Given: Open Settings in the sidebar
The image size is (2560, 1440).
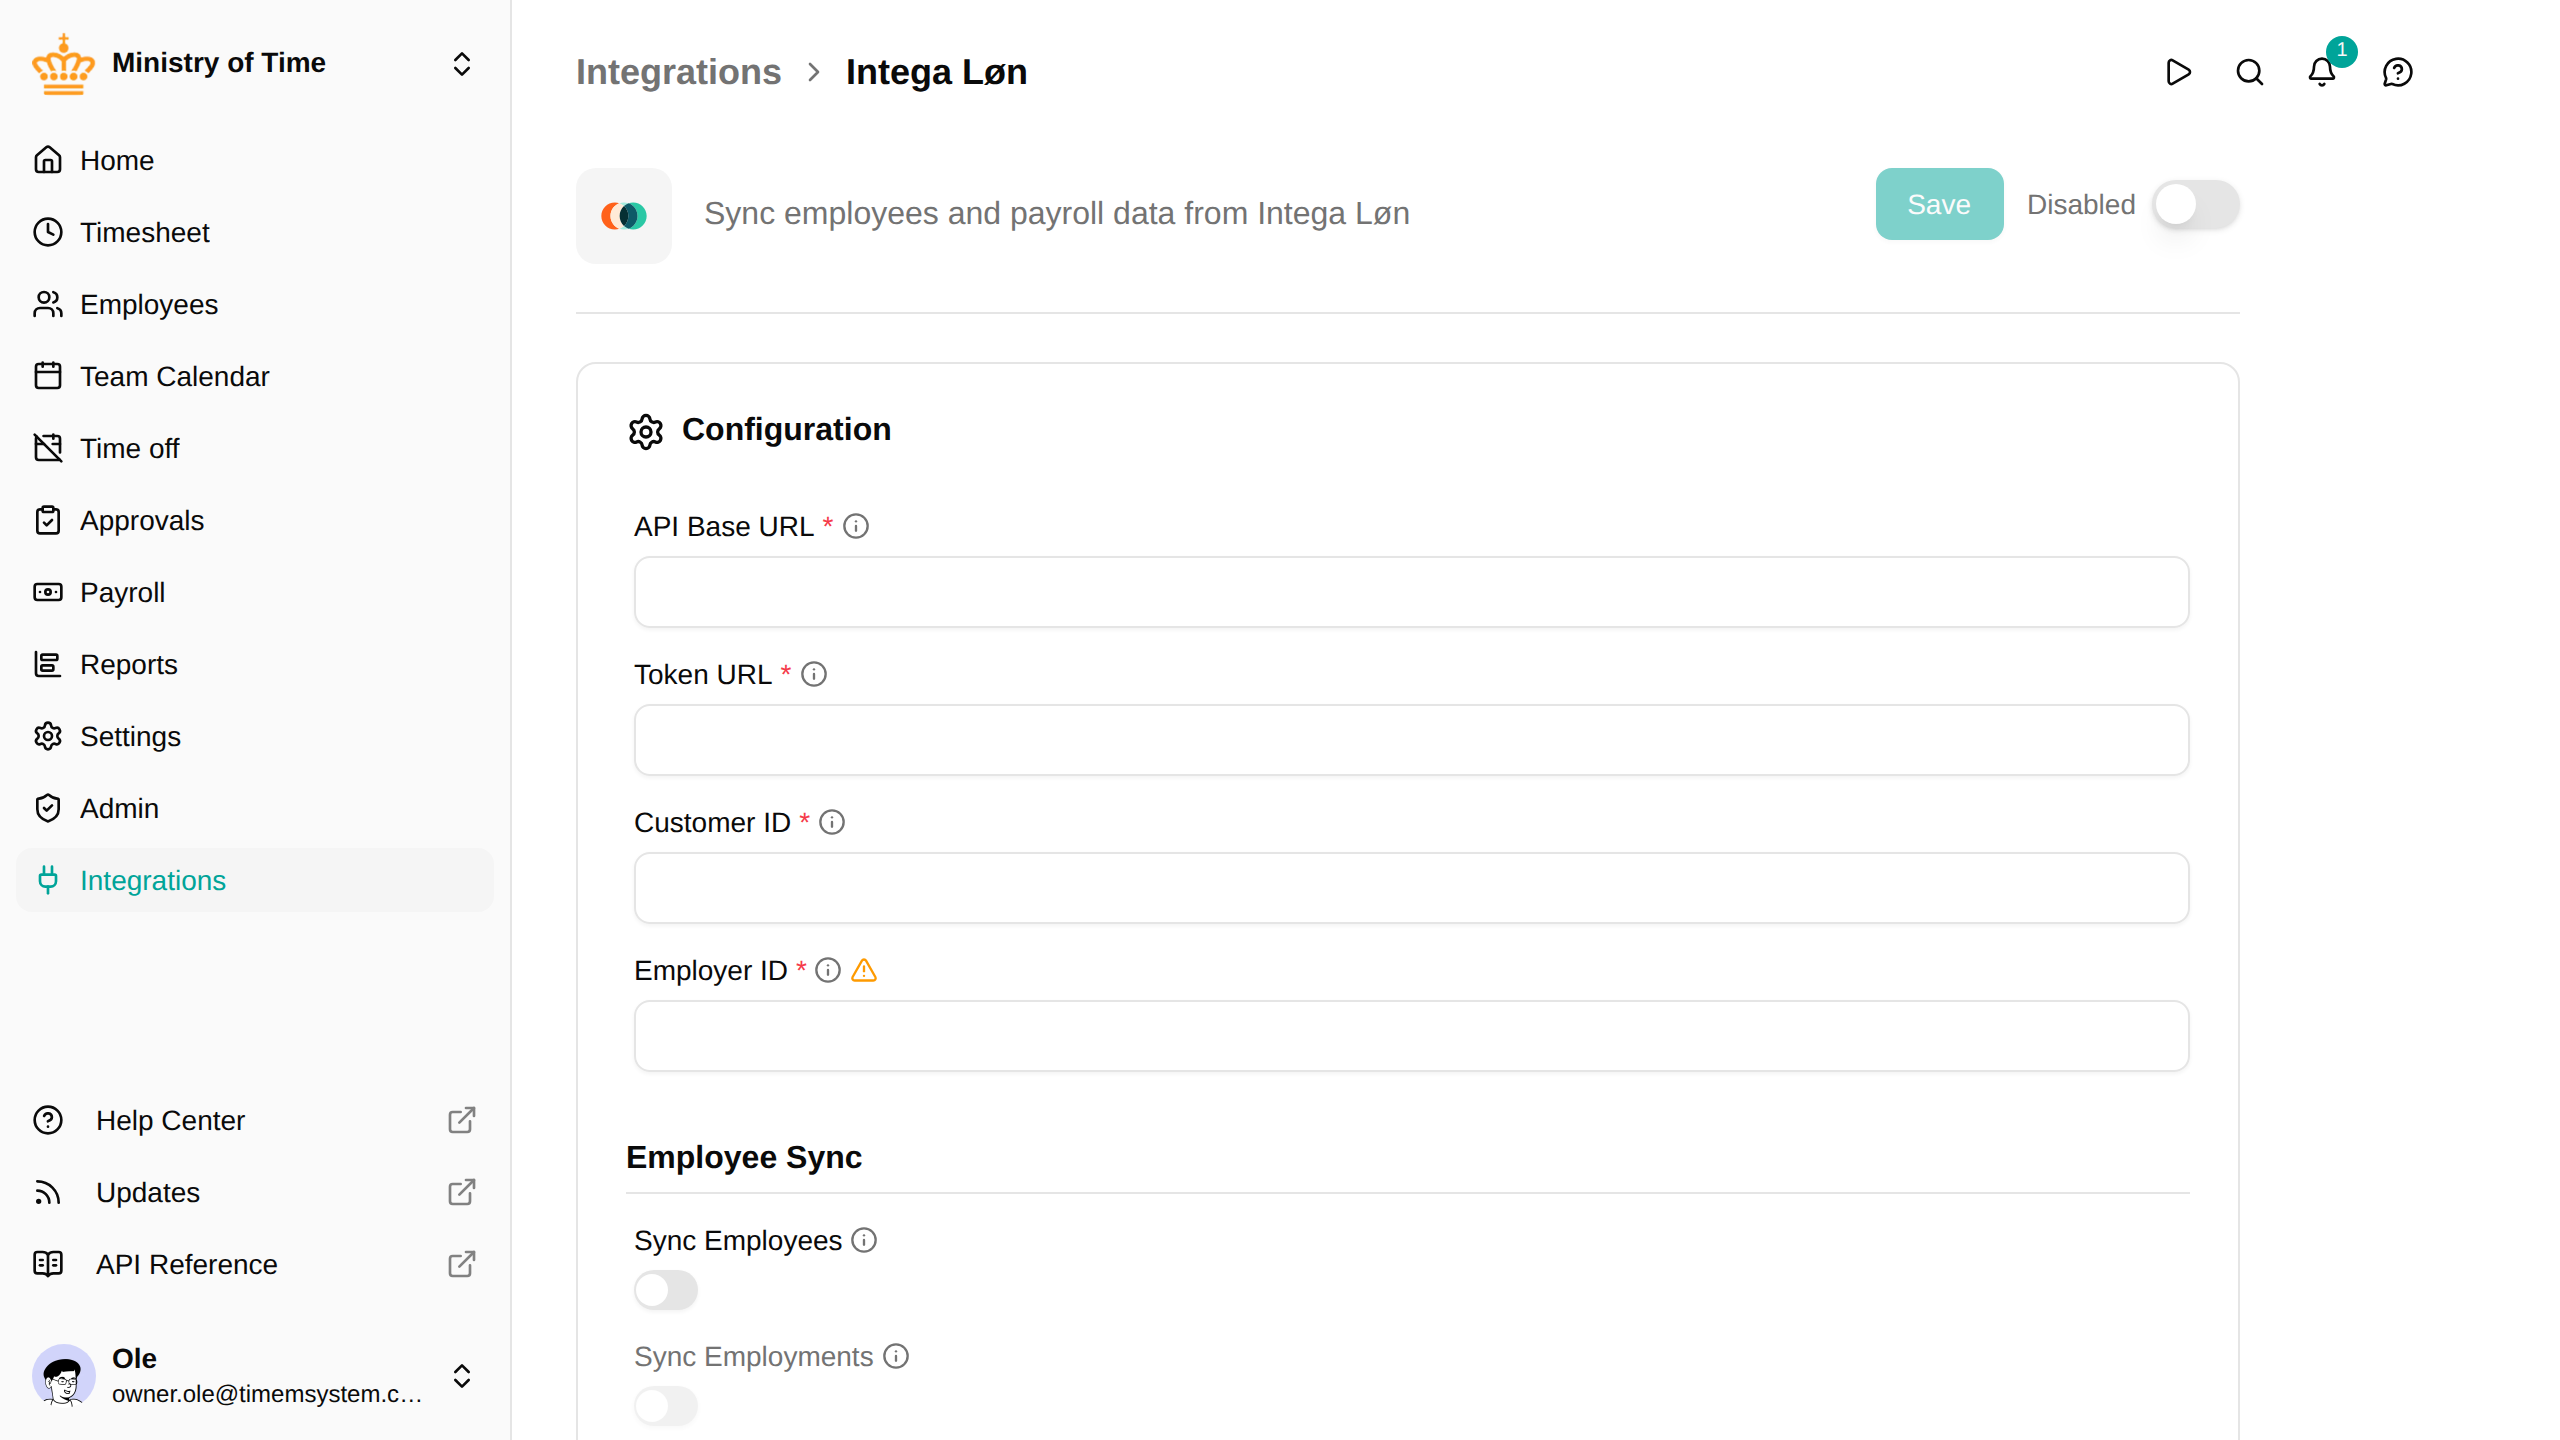Looking at the screenshot, I should (x=255, y=736).
